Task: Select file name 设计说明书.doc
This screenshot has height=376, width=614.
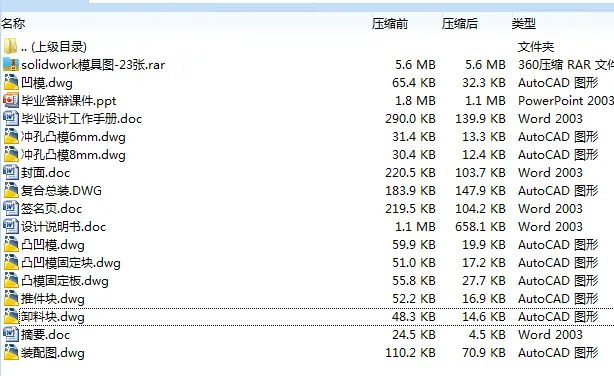Action: pyautogui.click(x=63, y=227)
